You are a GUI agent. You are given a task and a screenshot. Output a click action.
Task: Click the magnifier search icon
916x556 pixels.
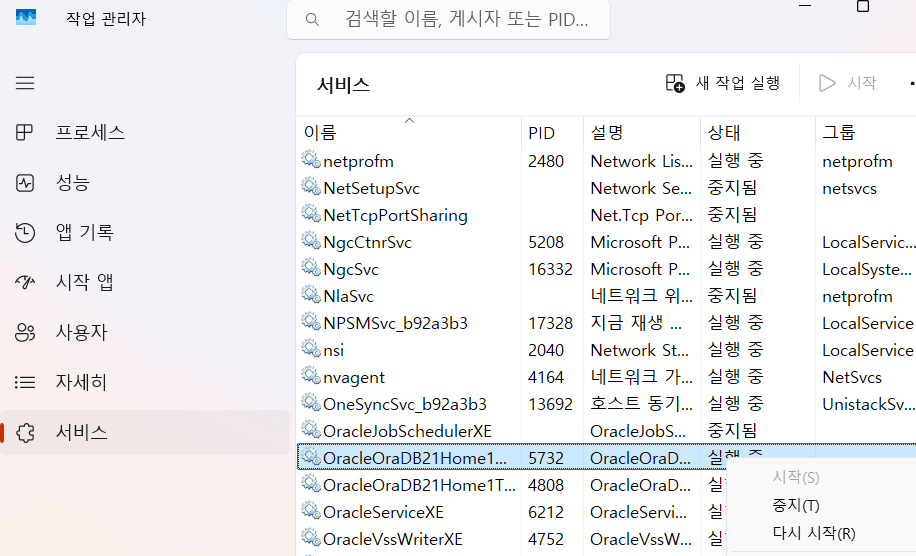point(312,20)
